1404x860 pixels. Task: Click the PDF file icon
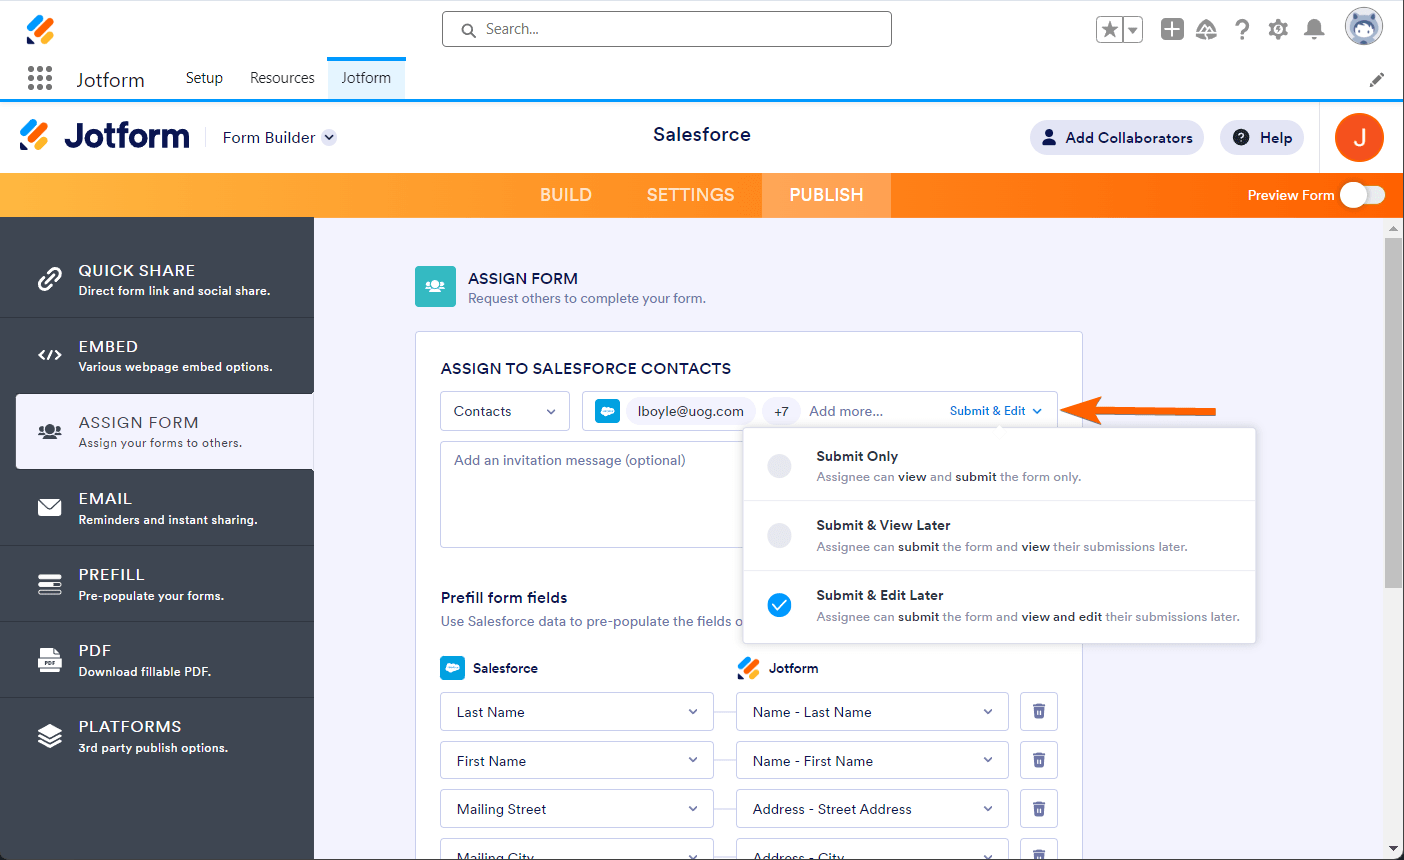[50, 660]
